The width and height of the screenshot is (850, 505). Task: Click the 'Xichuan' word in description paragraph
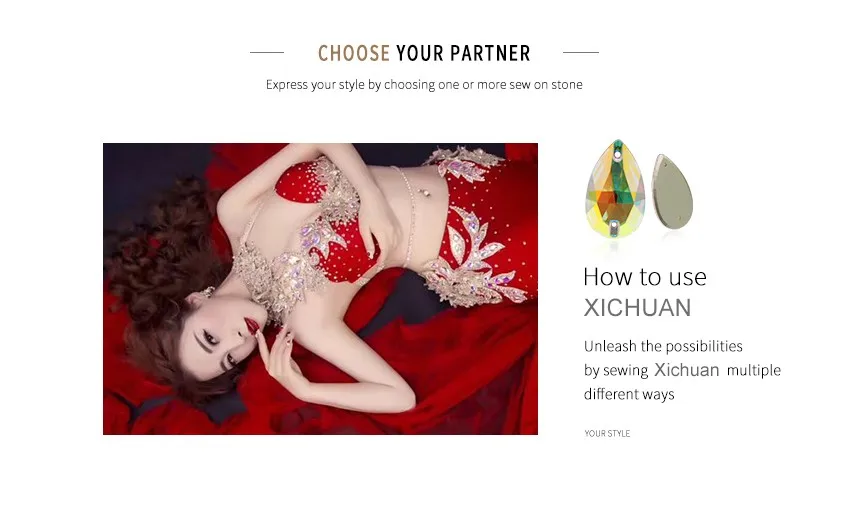[687, 370]
